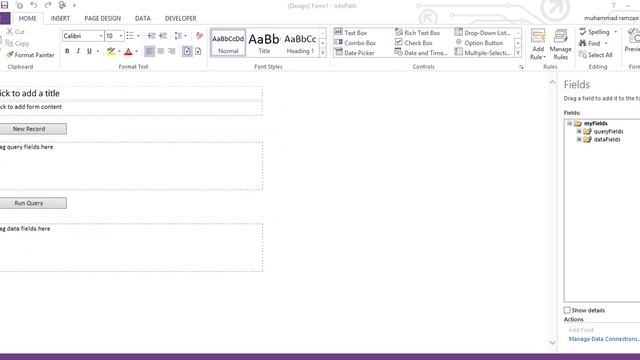Viewport: 640px width, 360px height.
Task: Open the Spelling options dropdown arrow
Action: click(616, 32)
